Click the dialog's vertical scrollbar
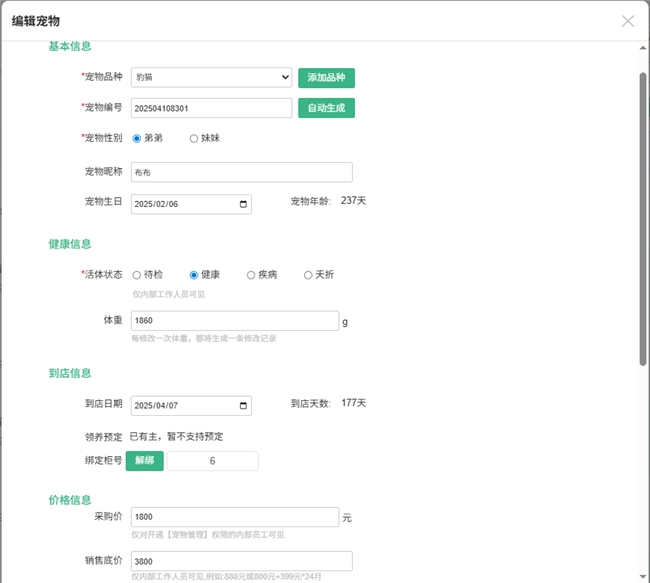 point(643,220)
